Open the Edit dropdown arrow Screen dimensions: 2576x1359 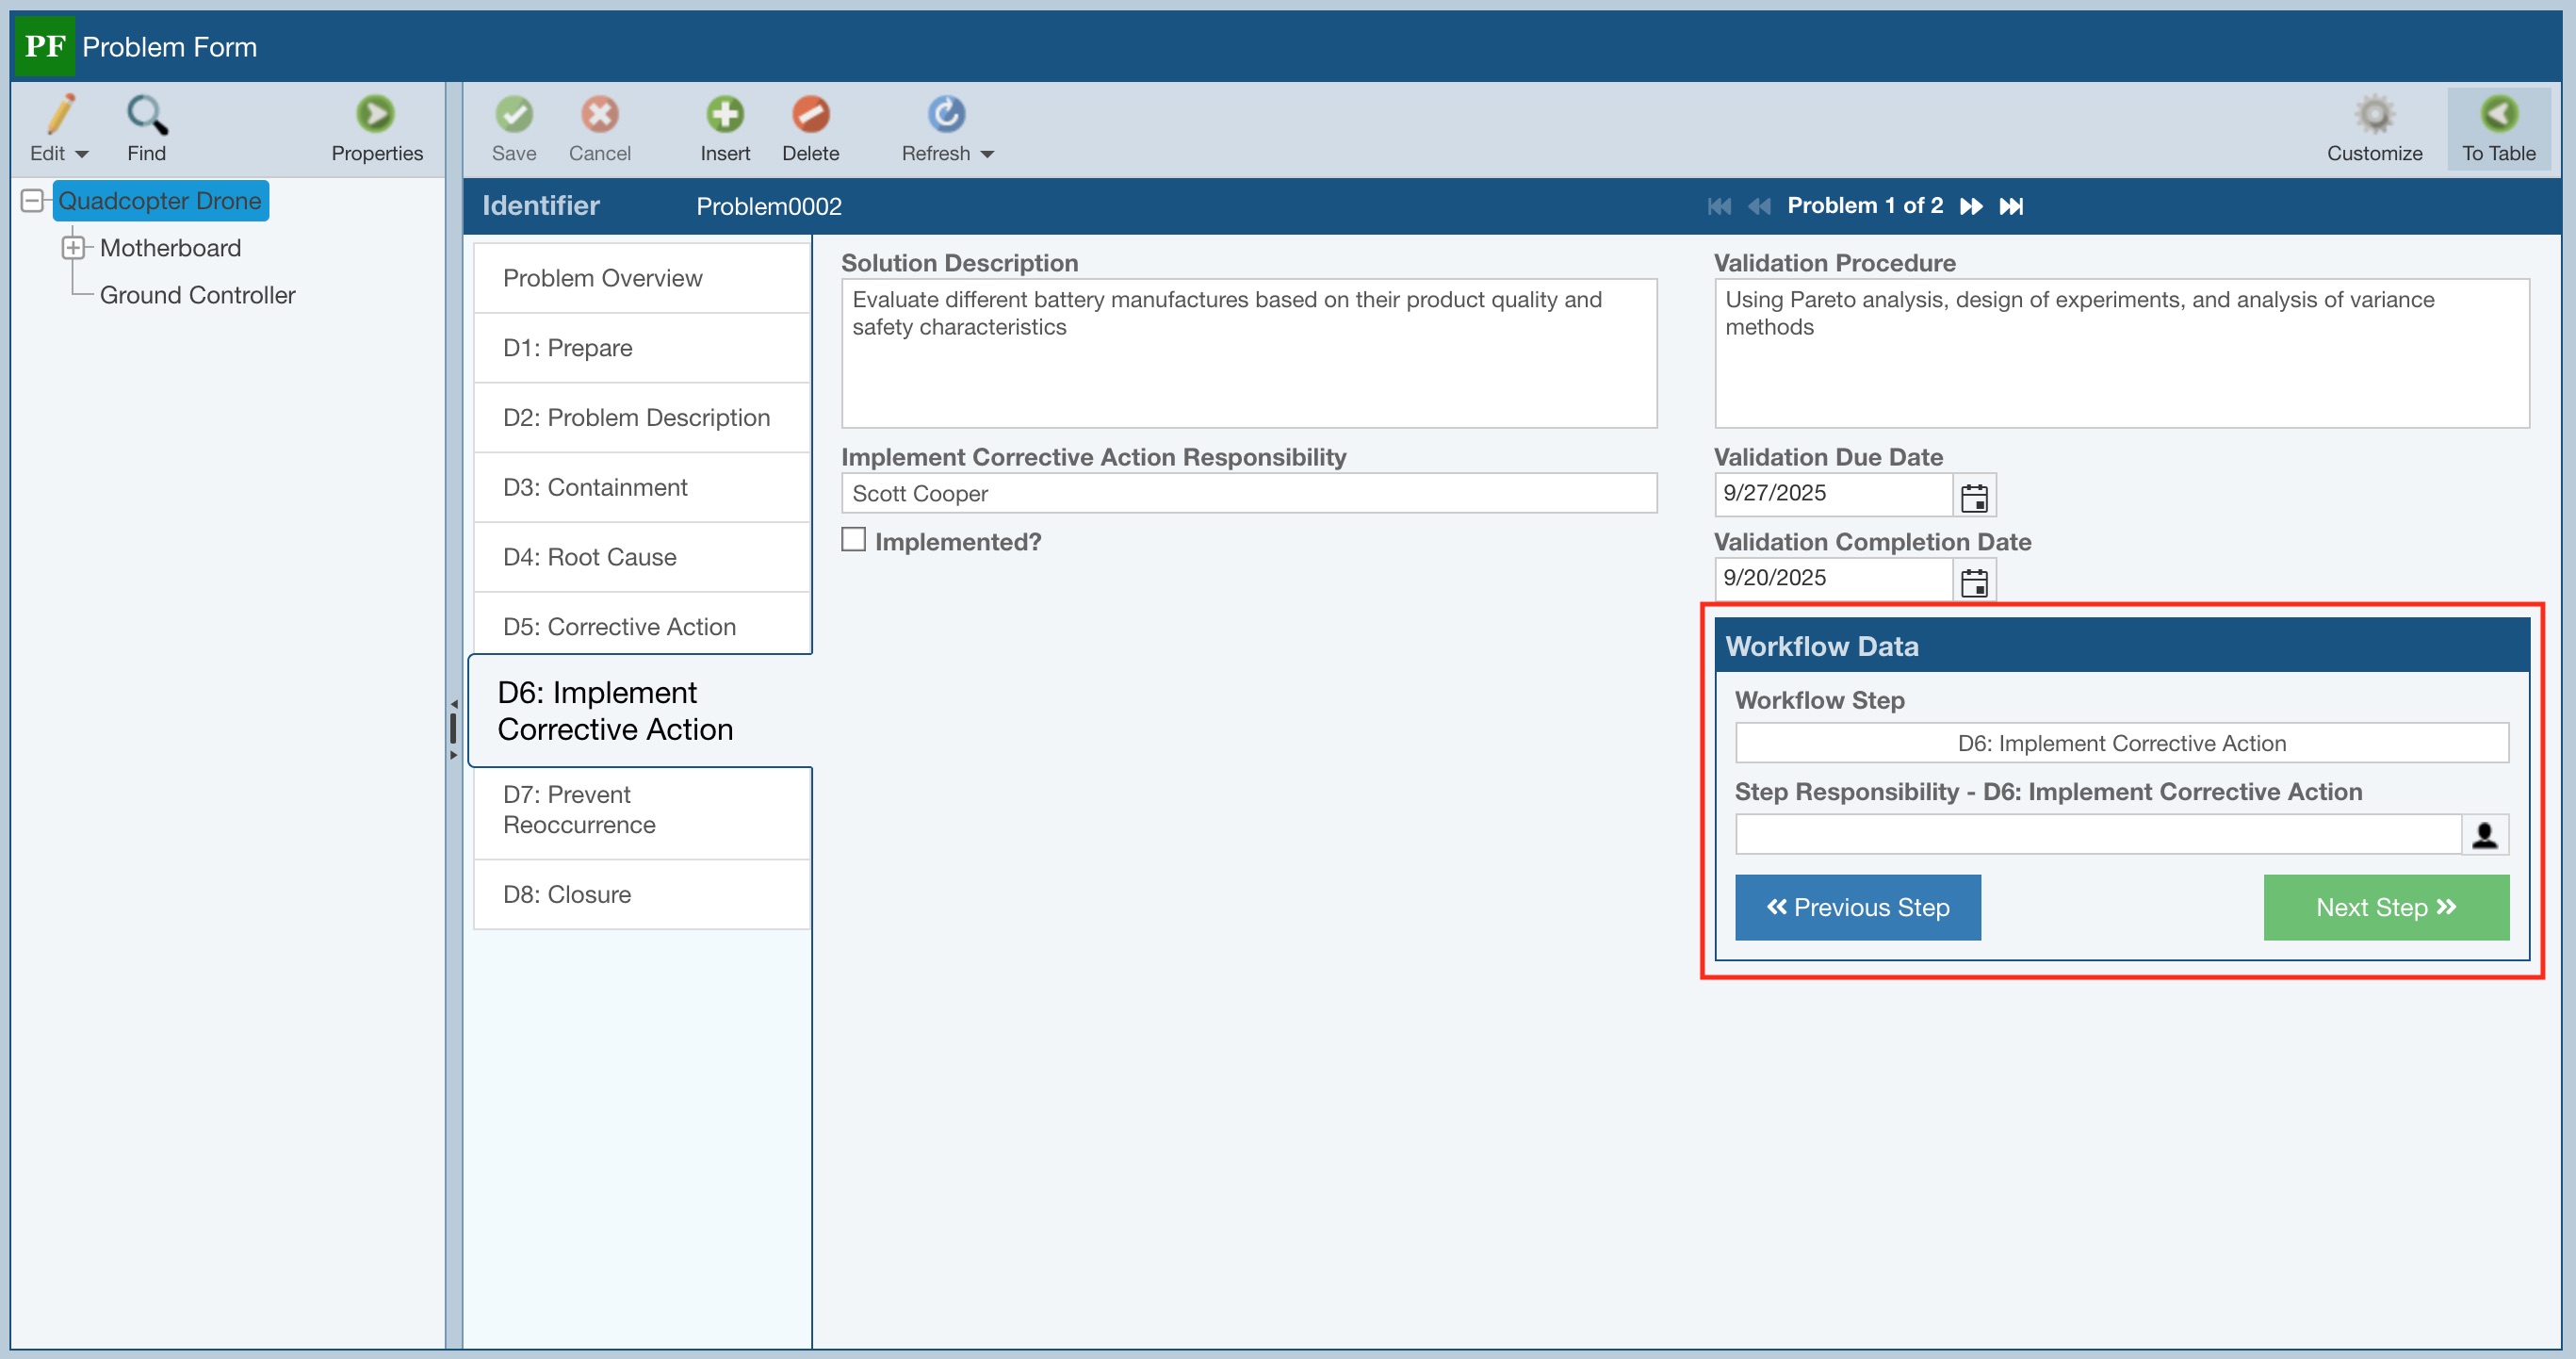[82, 154]
